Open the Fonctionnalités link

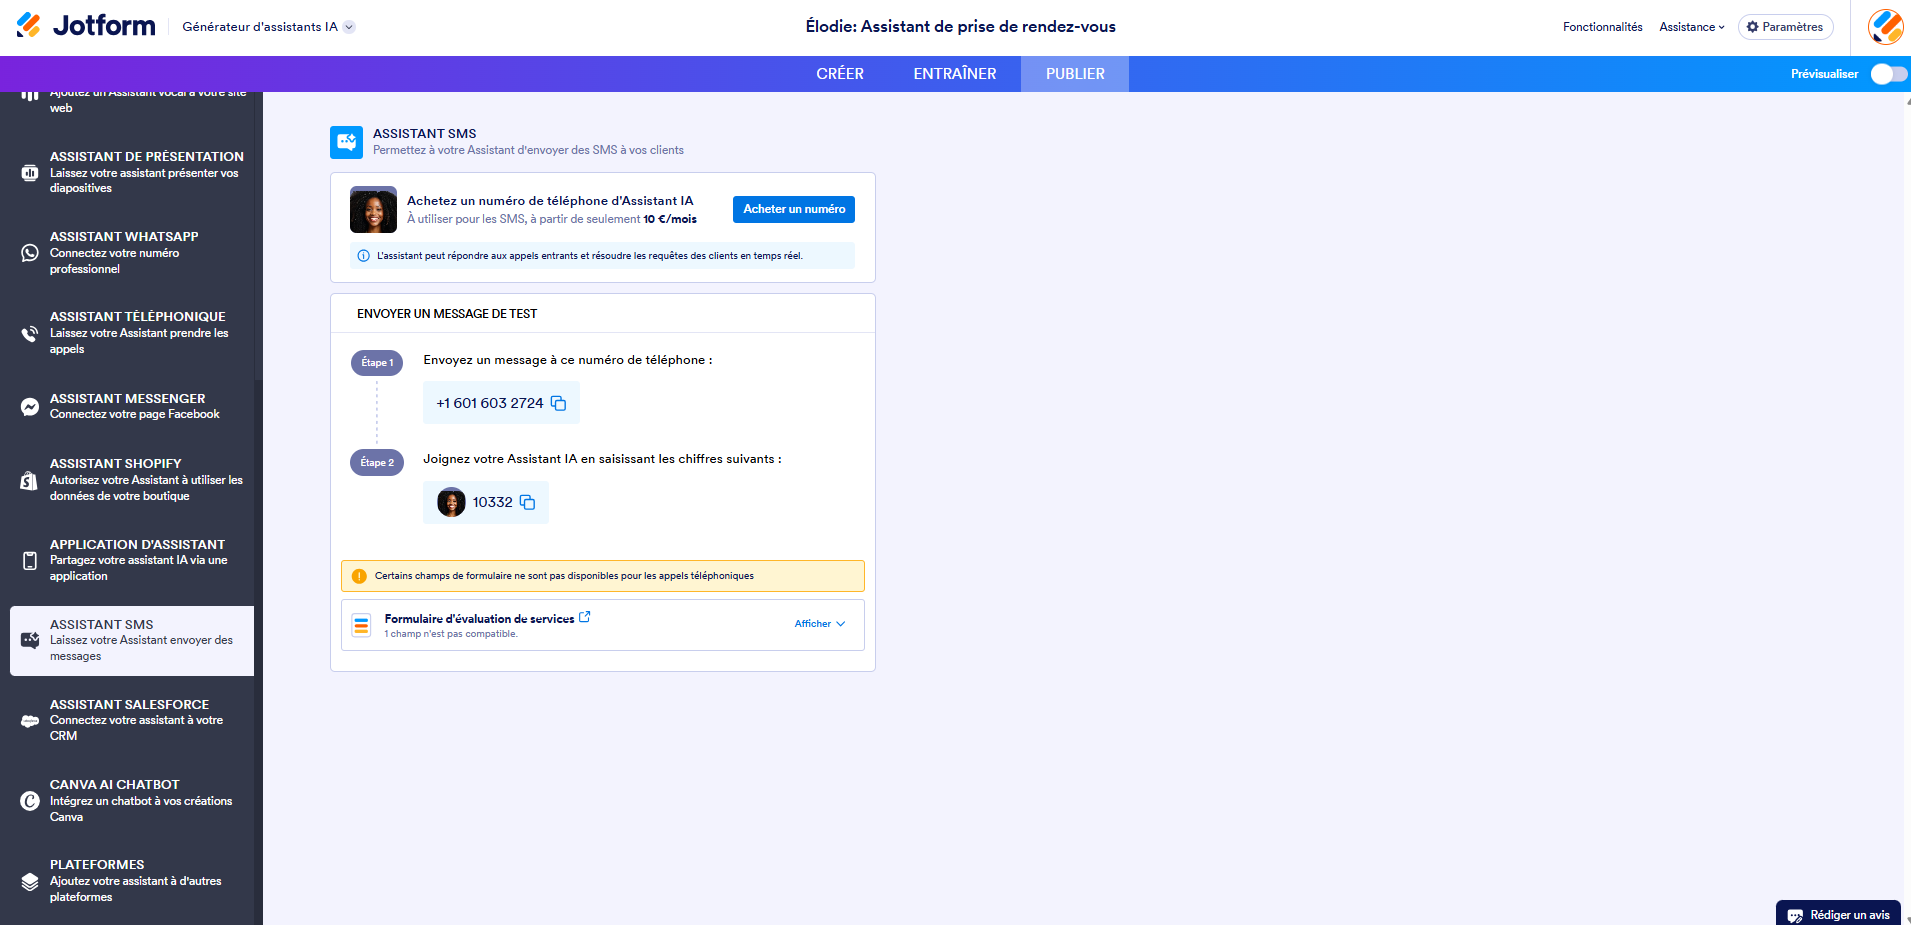pos(1602,27)
